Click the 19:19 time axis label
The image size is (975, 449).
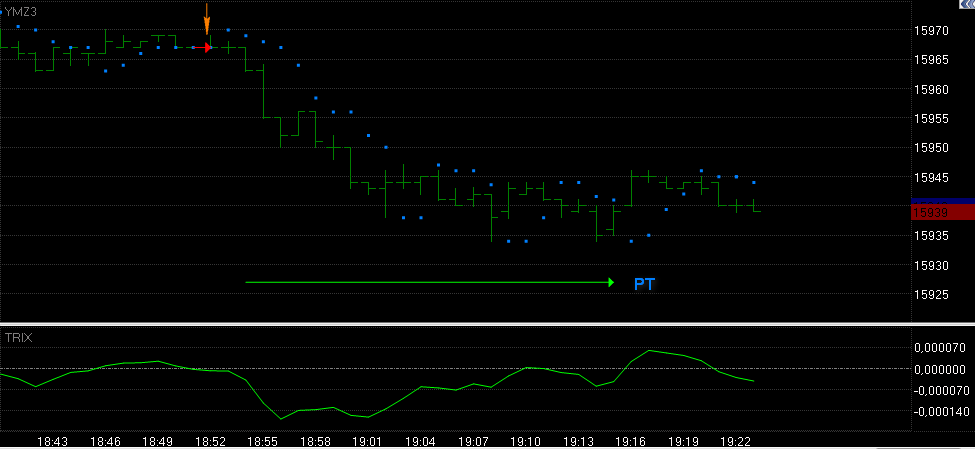[x=683, y=441]
